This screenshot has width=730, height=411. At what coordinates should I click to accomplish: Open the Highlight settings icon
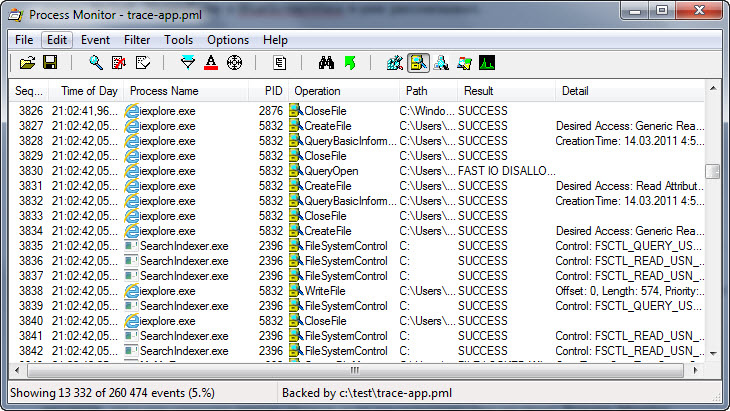click(x=211, y=62)
